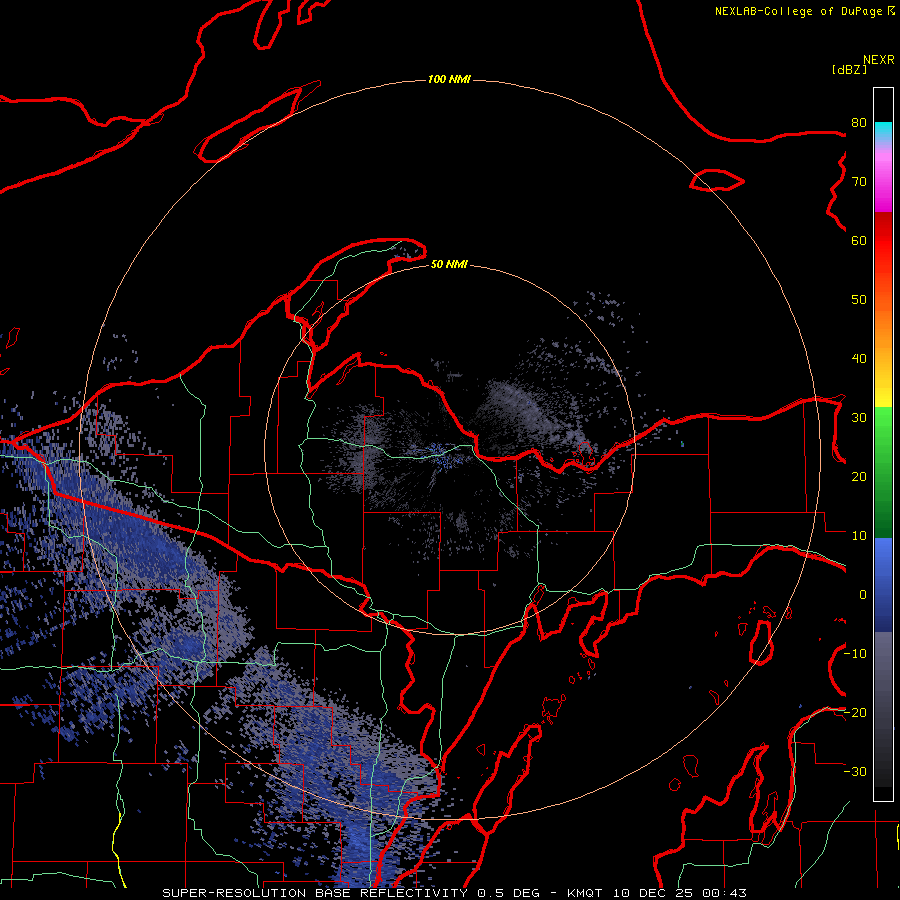
Task: Click the 80 value on color scale
Action: [859, 123]
